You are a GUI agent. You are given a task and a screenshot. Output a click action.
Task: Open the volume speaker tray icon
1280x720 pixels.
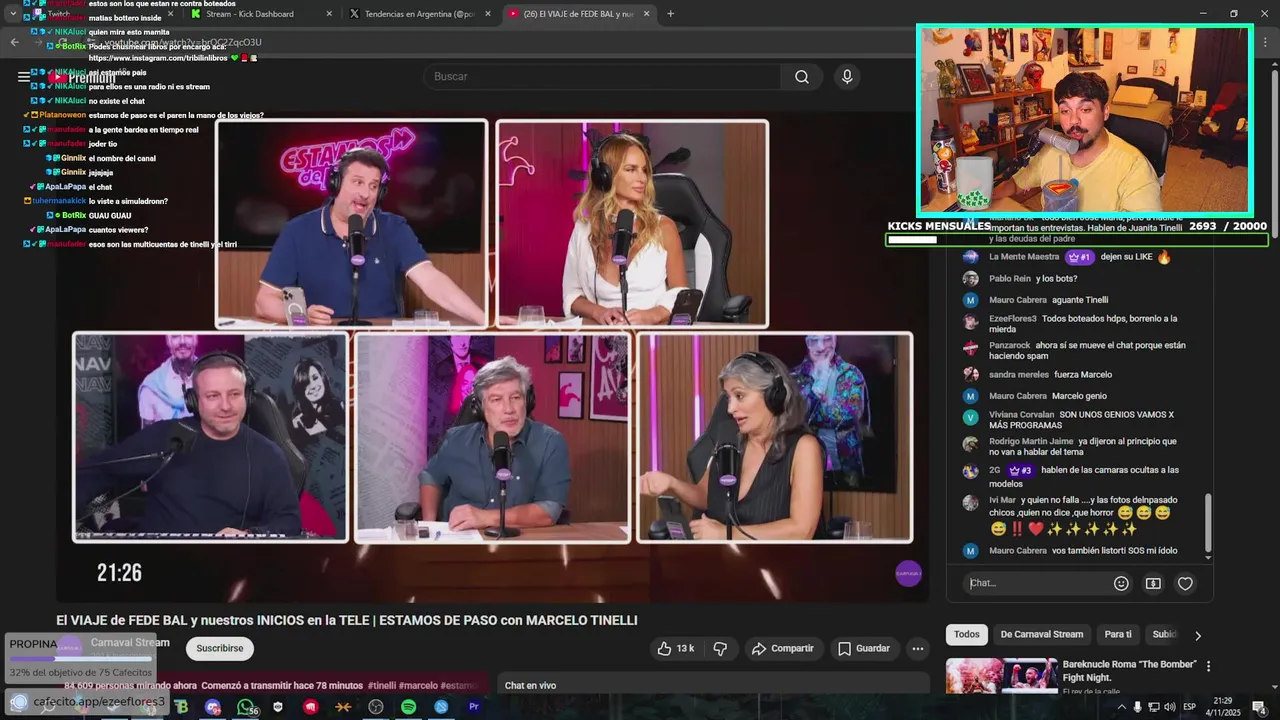point(1170,707)
